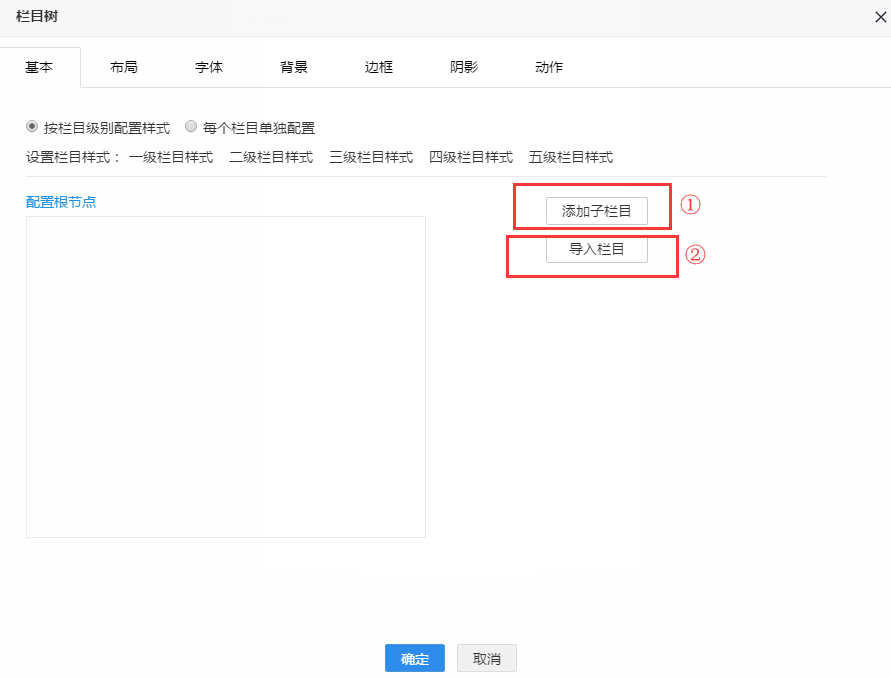Viewport: 891px width, 678px height.
Task: Click 三级栏目样式 style link
Action: 371,157
